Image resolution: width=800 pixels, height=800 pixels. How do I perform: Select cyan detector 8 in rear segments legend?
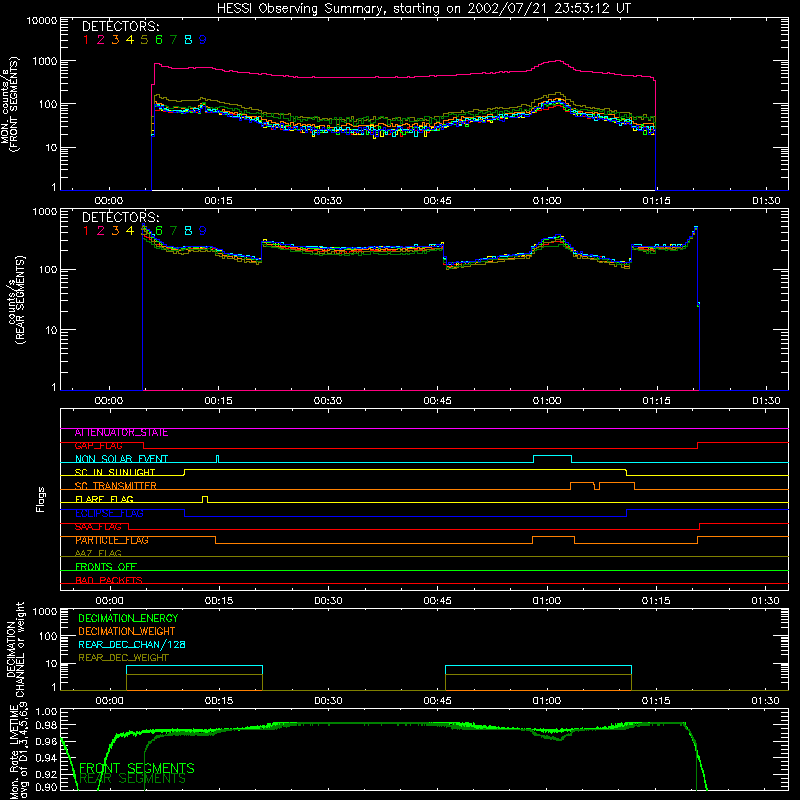click(x=188, y=231)
